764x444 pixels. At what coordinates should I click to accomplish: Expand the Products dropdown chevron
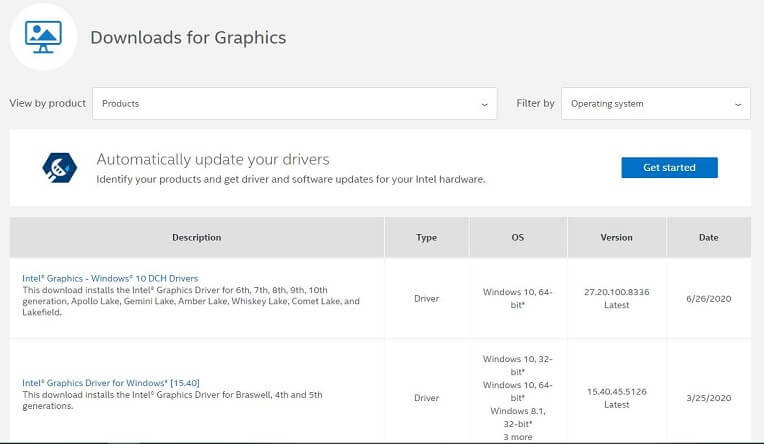[484, 104]
